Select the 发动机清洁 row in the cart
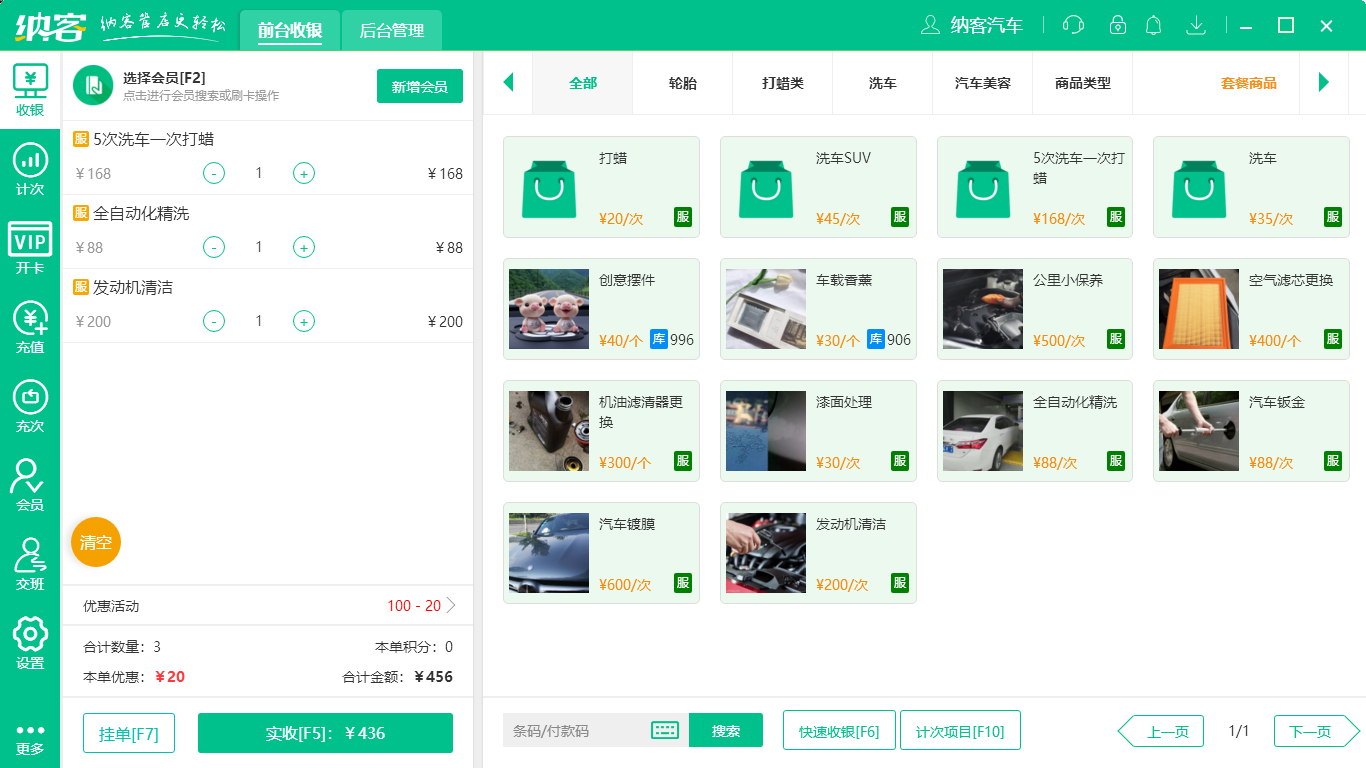Screen dimensions: 1366x768 click(x=268, y=305)
